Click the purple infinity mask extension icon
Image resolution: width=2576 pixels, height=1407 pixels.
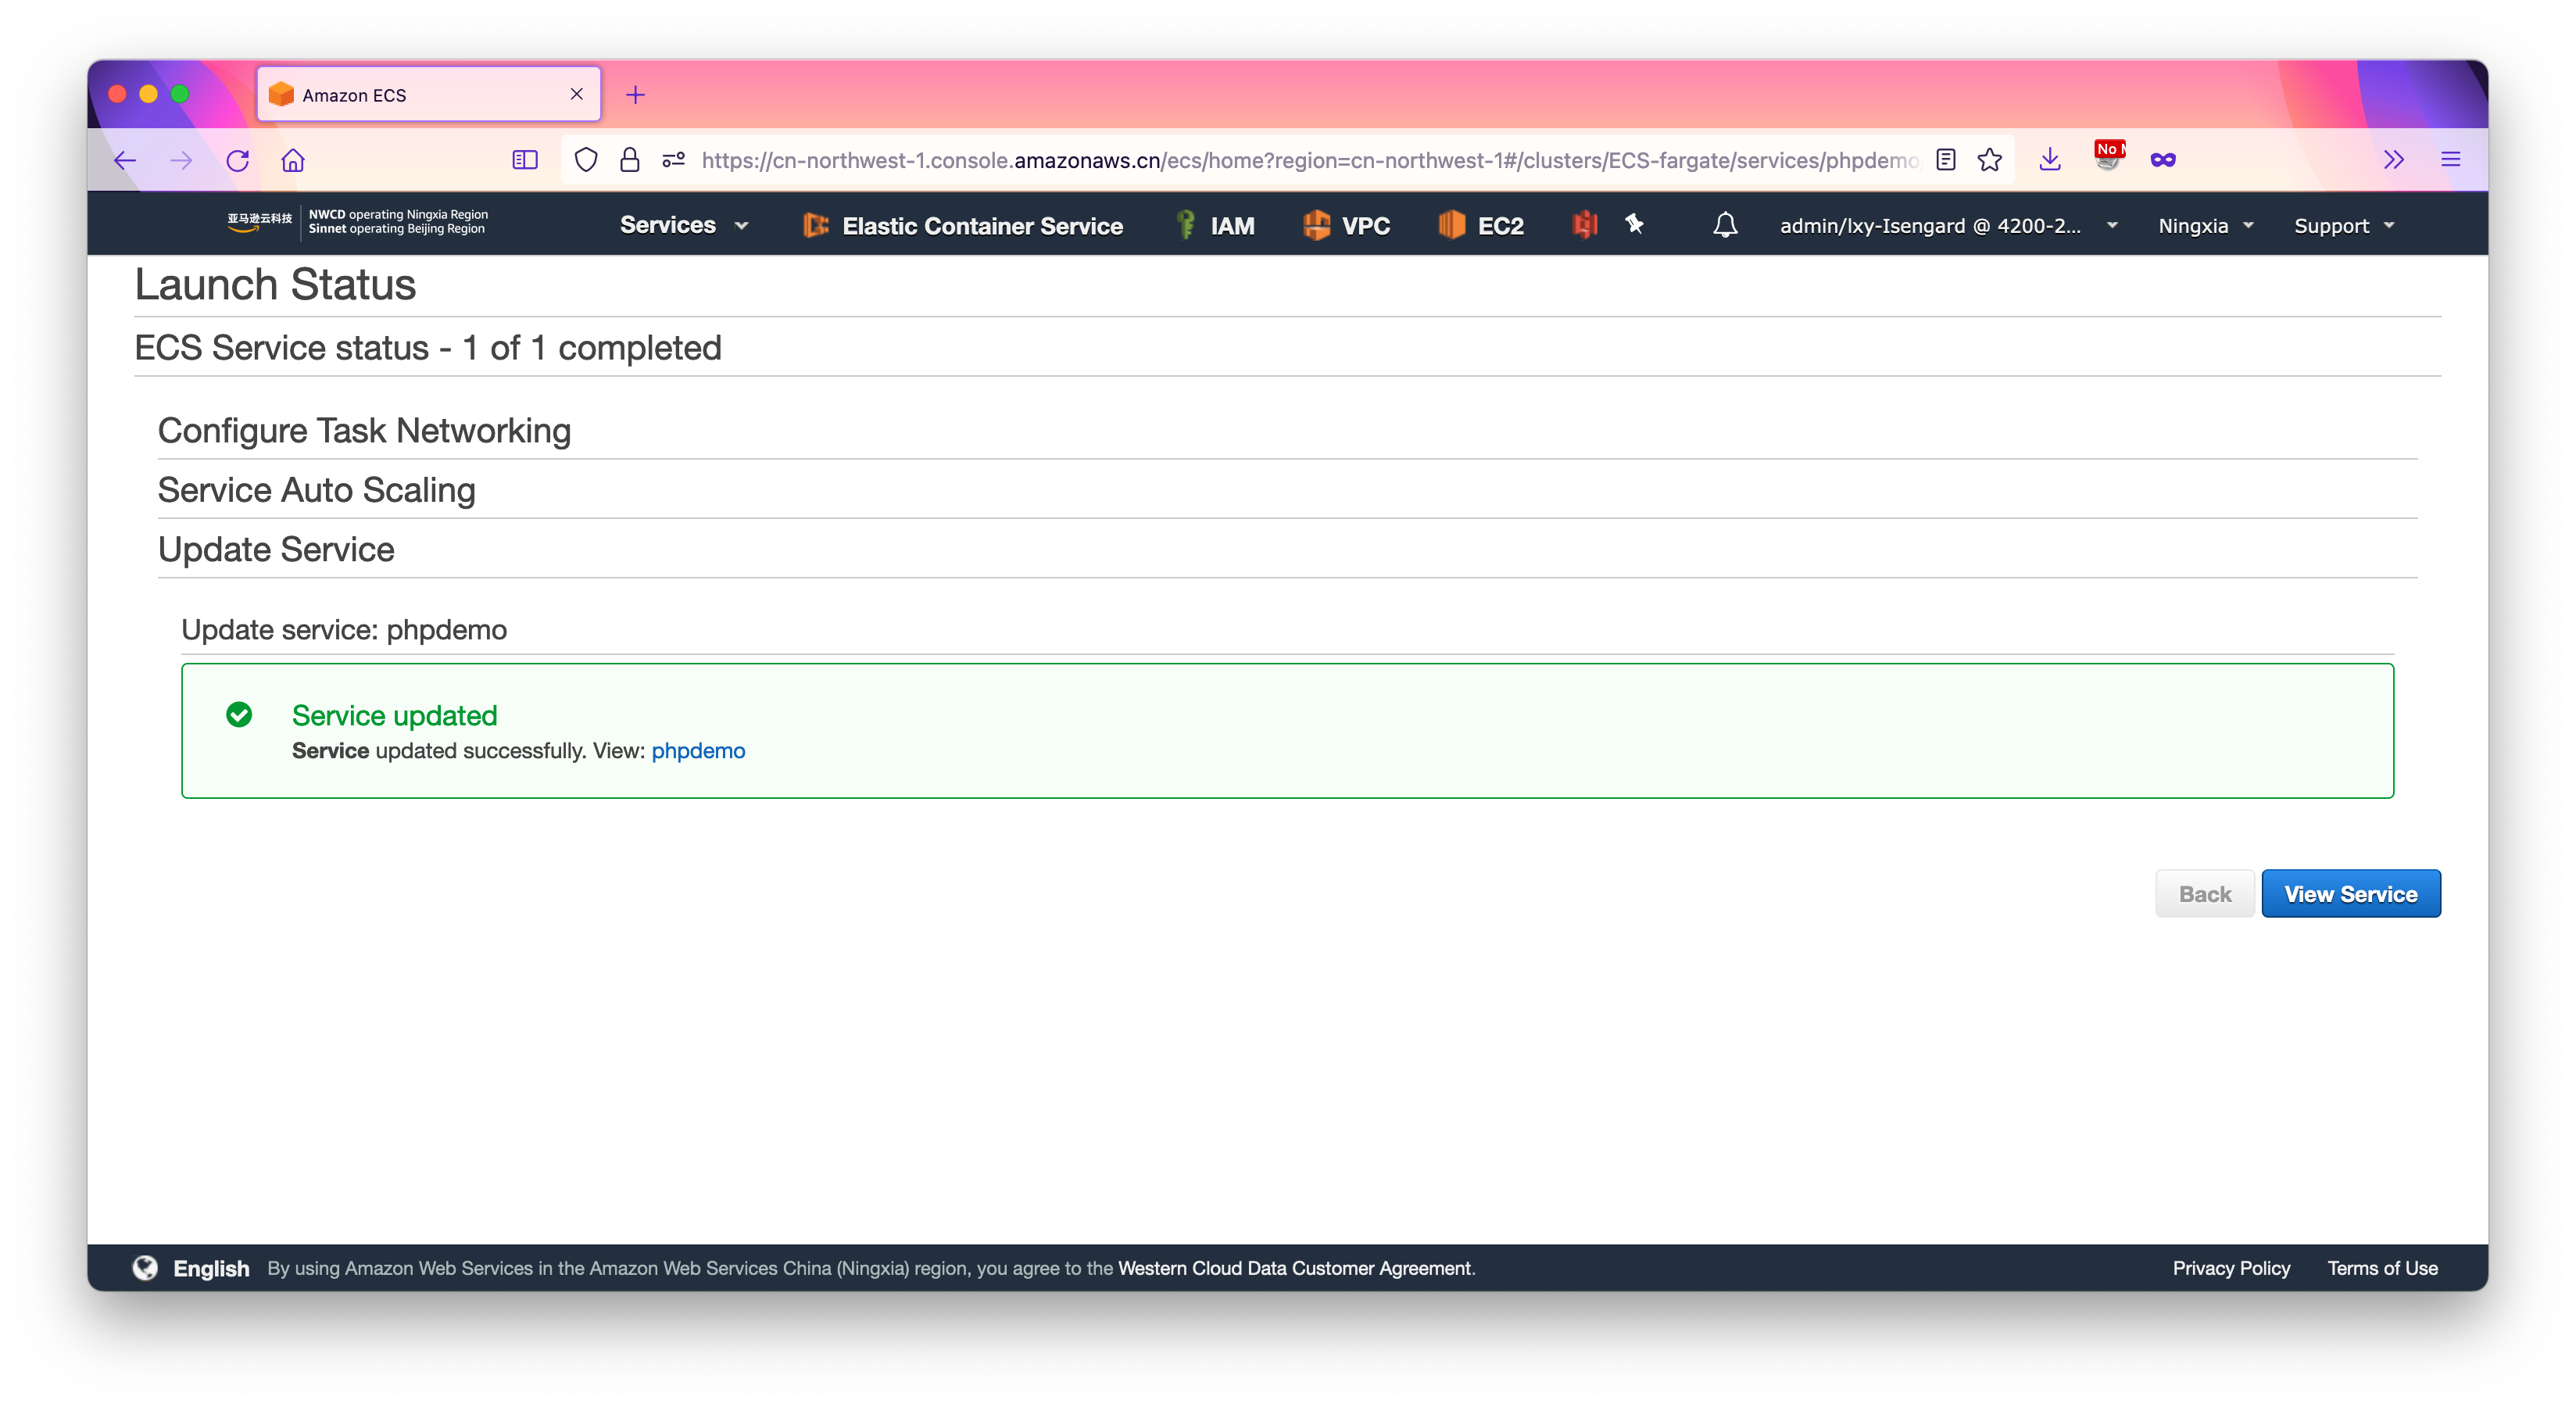coord(2163,160)
